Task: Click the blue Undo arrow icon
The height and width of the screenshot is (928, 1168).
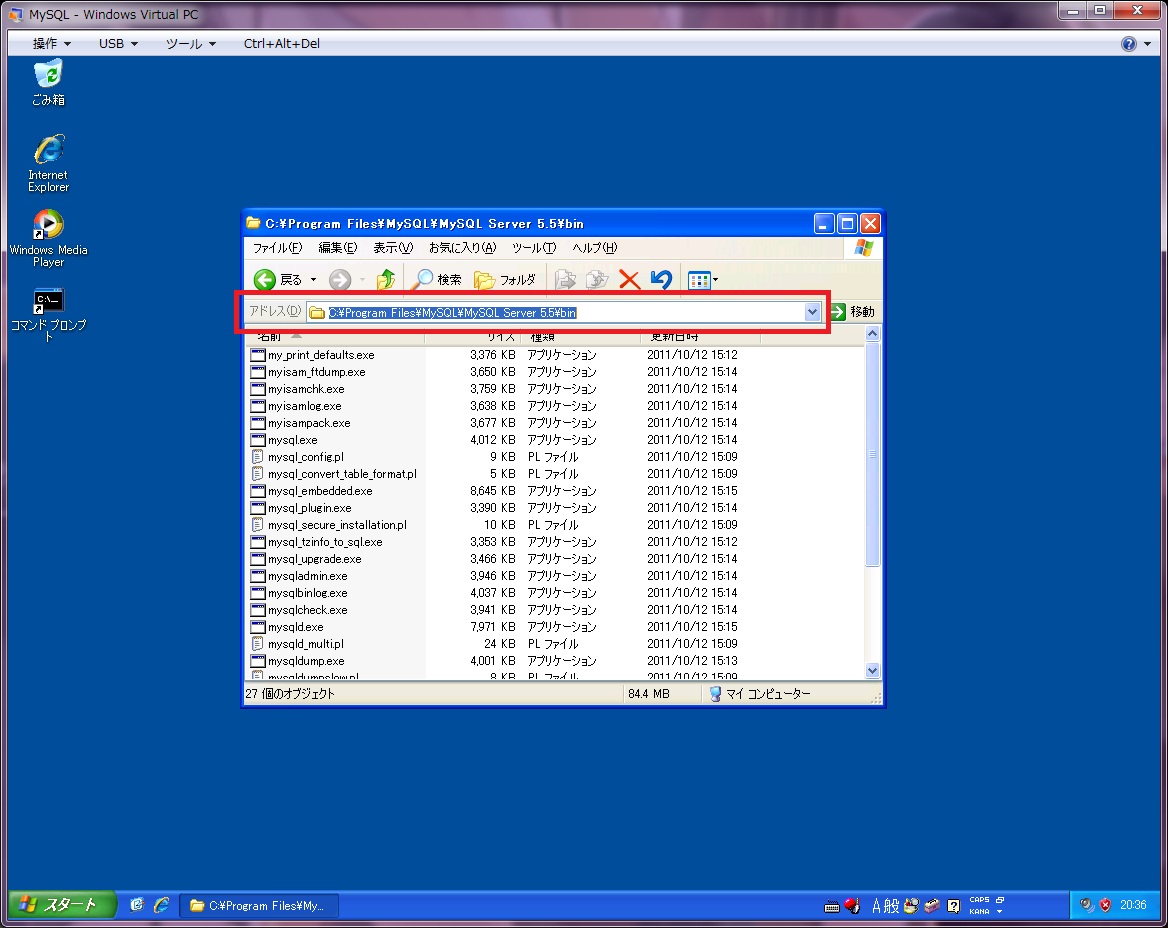Action: pyautogui.click(x=661, y=280)
